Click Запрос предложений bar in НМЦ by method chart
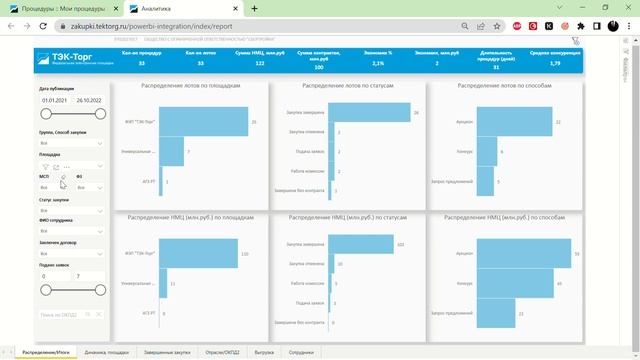 point(496,313)
